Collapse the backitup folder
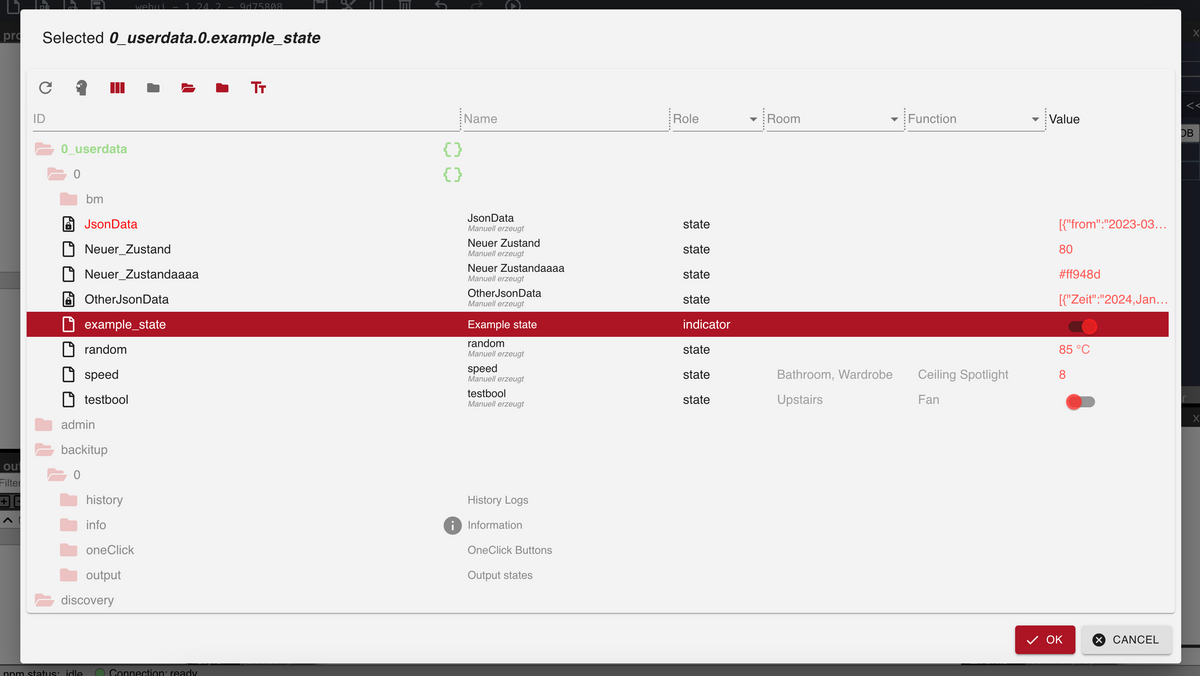This screenshot has width=1200, height=676. (43, 450)
